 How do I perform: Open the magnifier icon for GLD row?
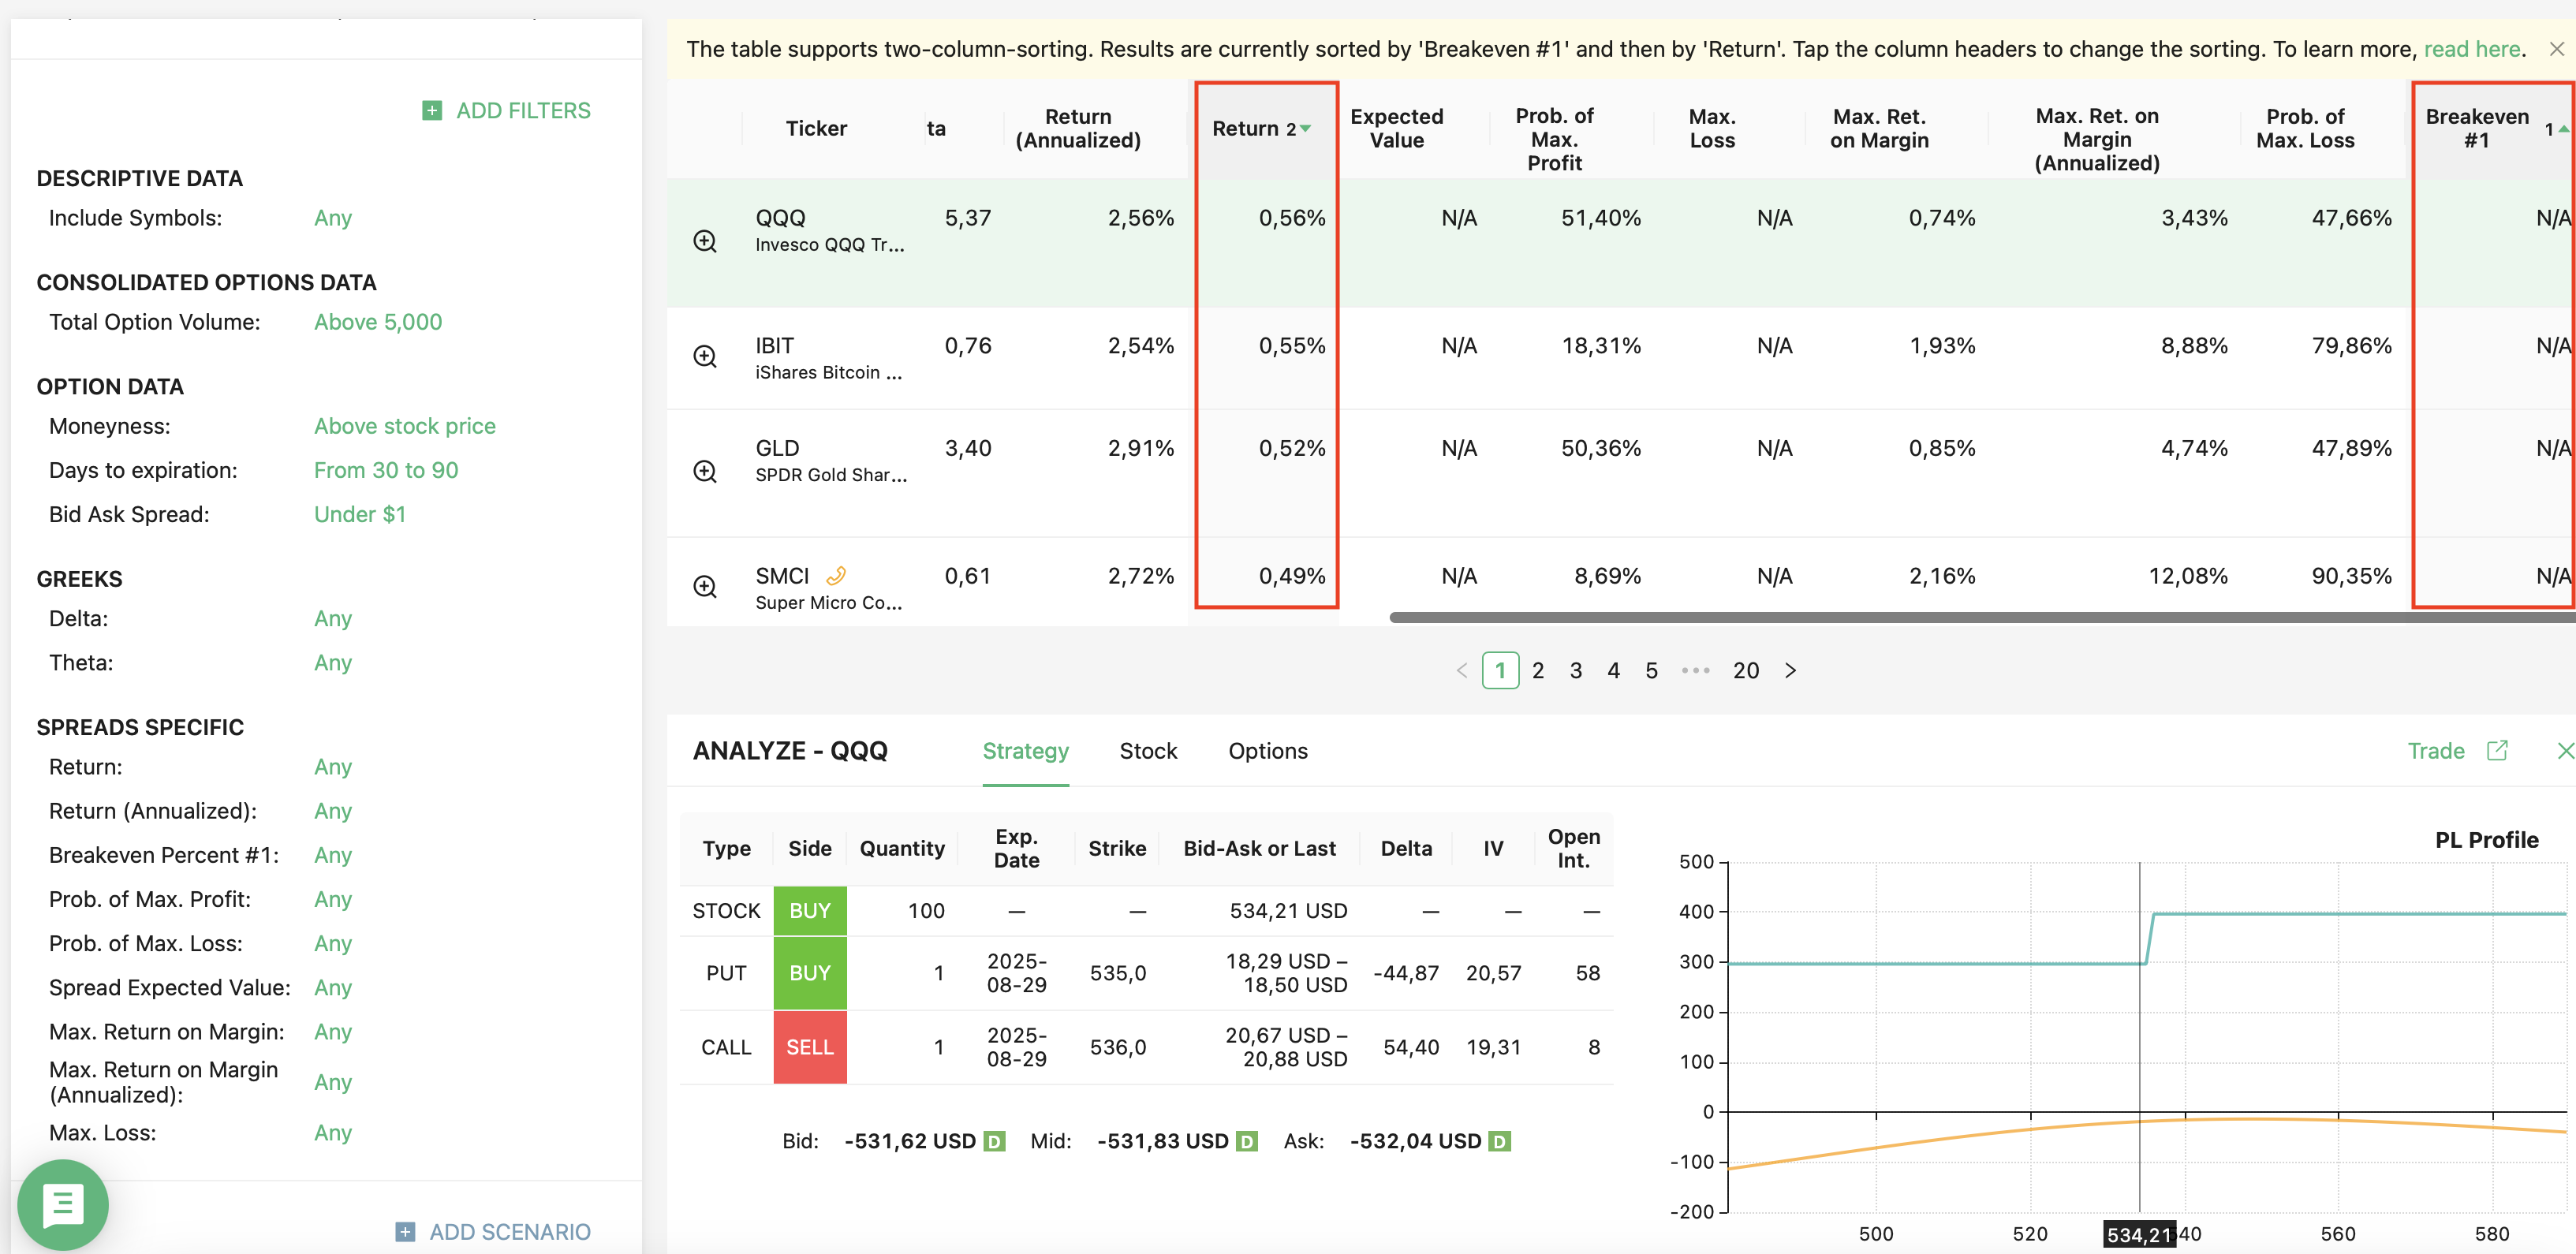[705, 471]
